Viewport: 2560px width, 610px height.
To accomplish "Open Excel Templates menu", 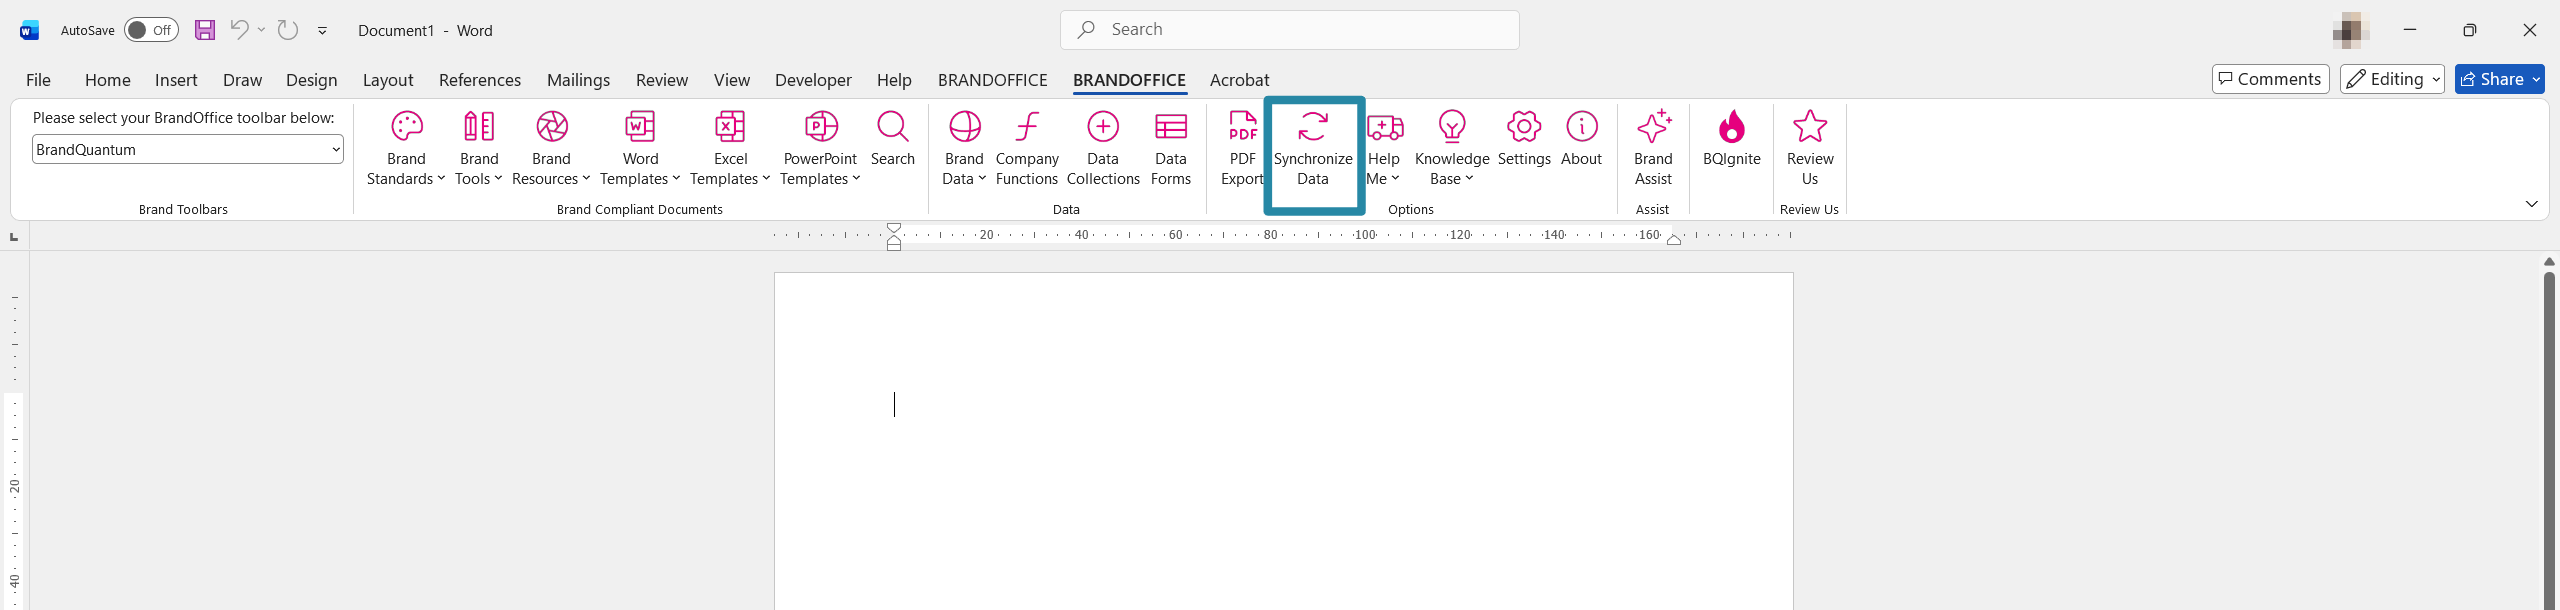I will pos(730,148).
